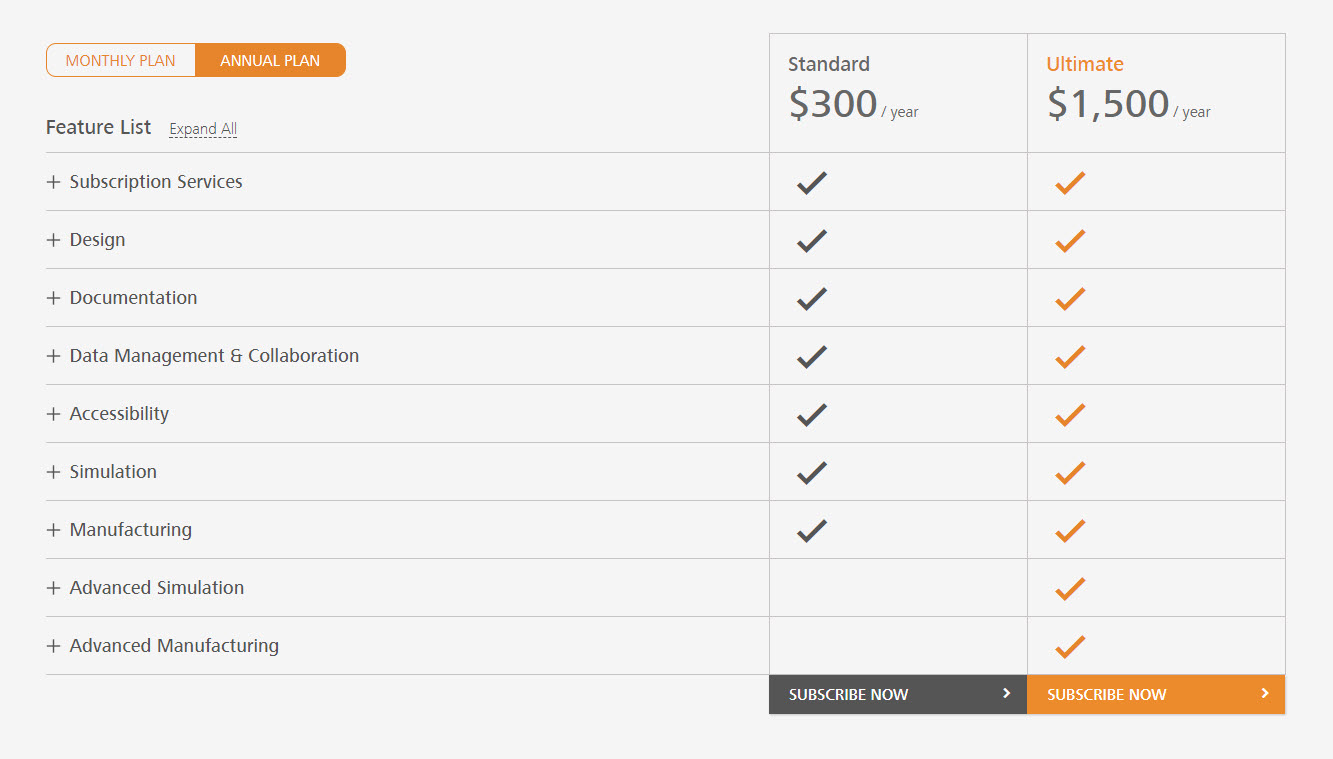Click the Standard $300 per year price
1333x759 pixels.
[853, 104]
